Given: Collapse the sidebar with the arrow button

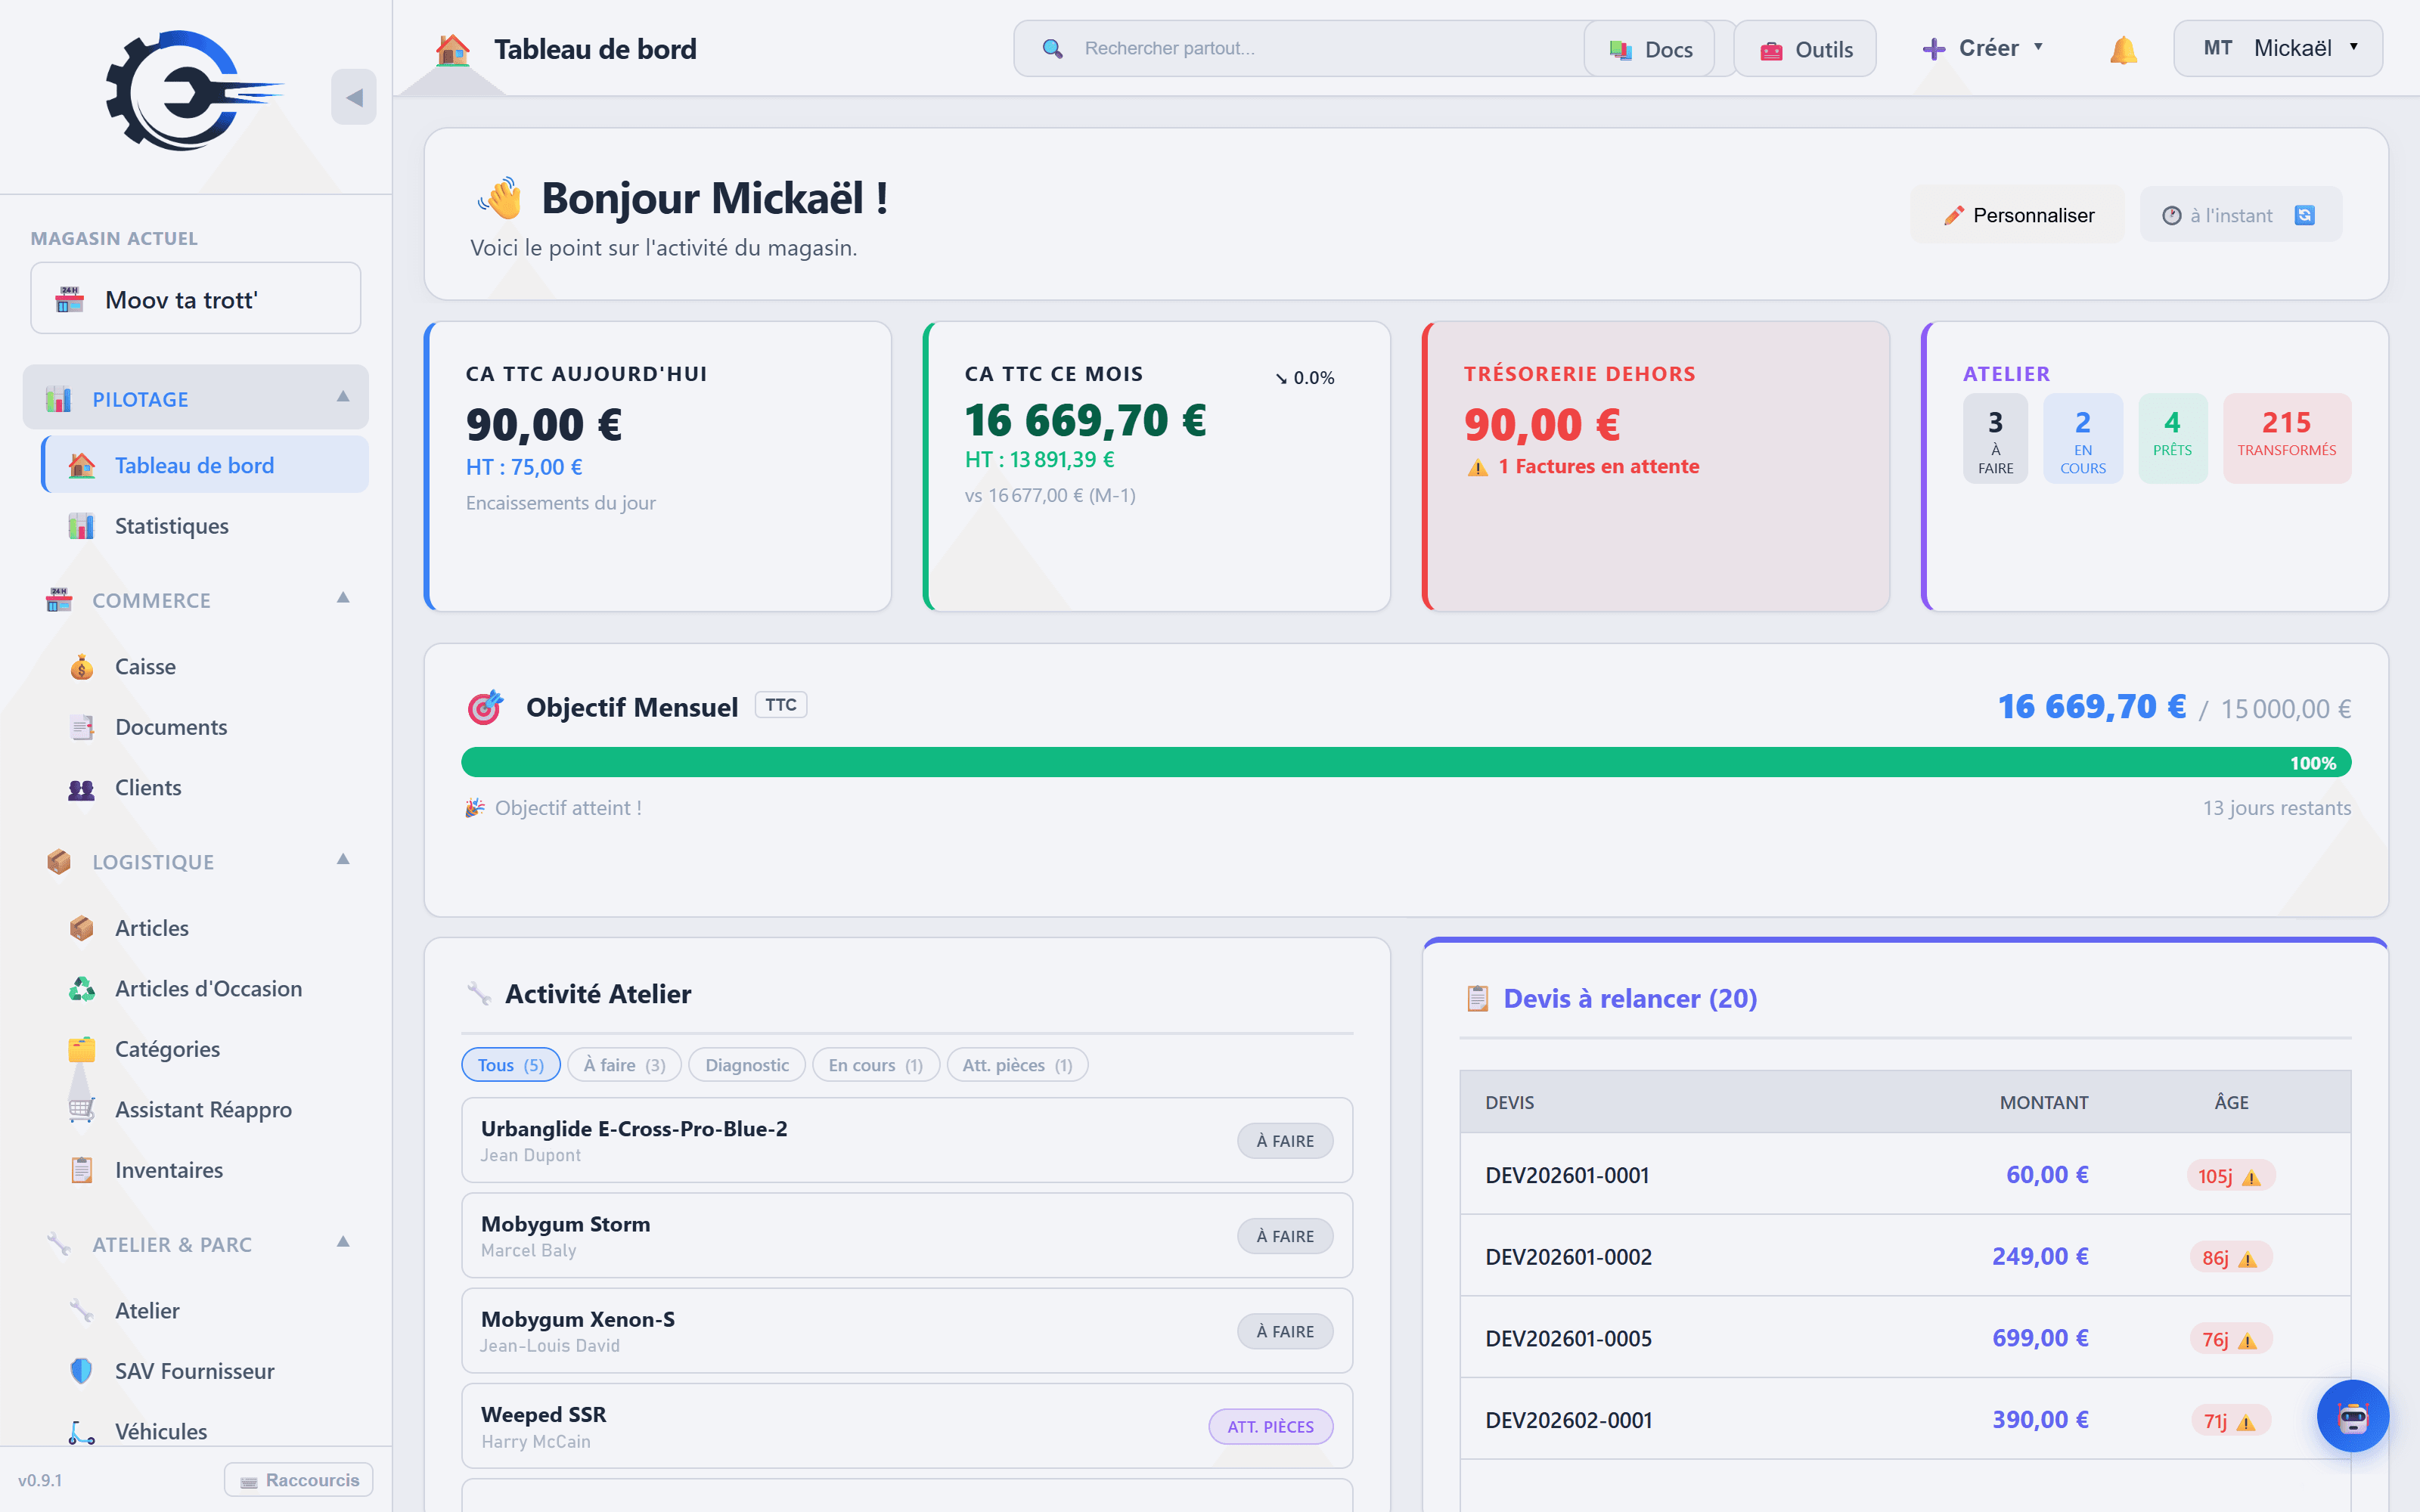Looking at the screenshot, I should [x=354, y=97].
